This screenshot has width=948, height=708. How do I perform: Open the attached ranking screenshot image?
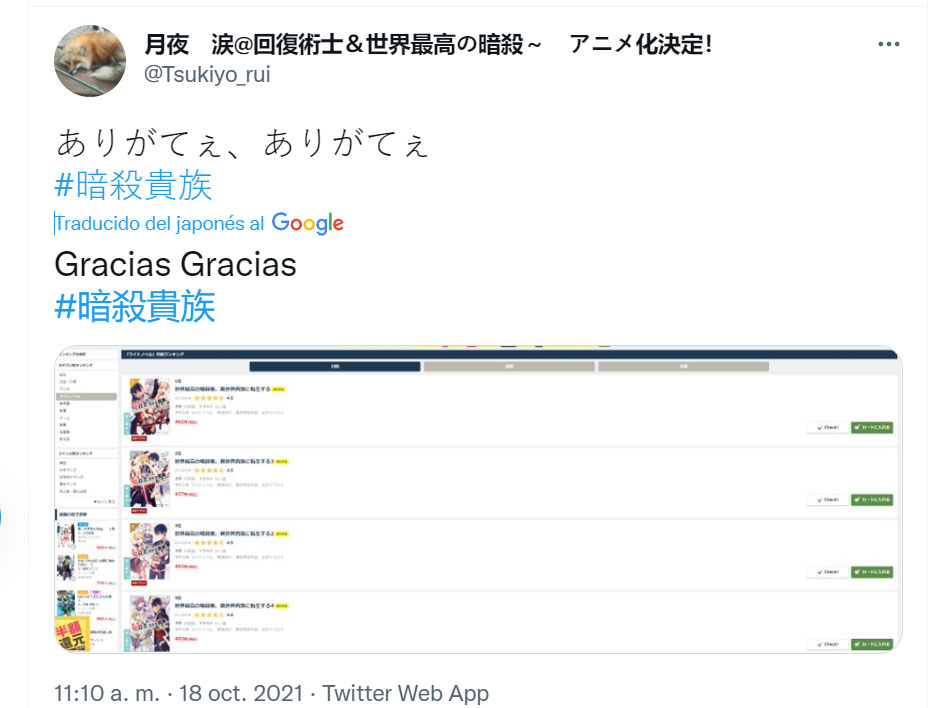coord(478,499)
